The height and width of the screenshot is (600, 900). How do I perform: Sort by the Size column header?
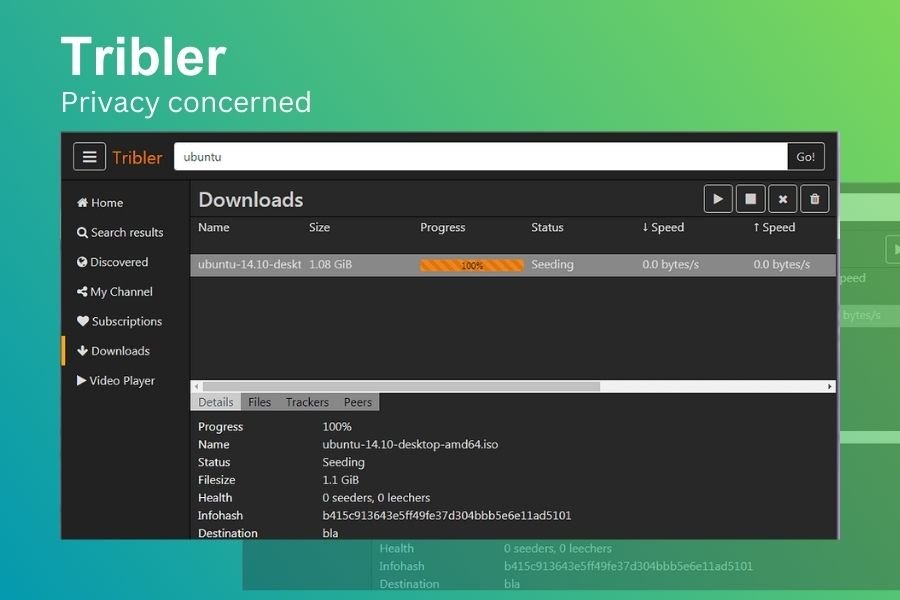[x=319, y=228]
